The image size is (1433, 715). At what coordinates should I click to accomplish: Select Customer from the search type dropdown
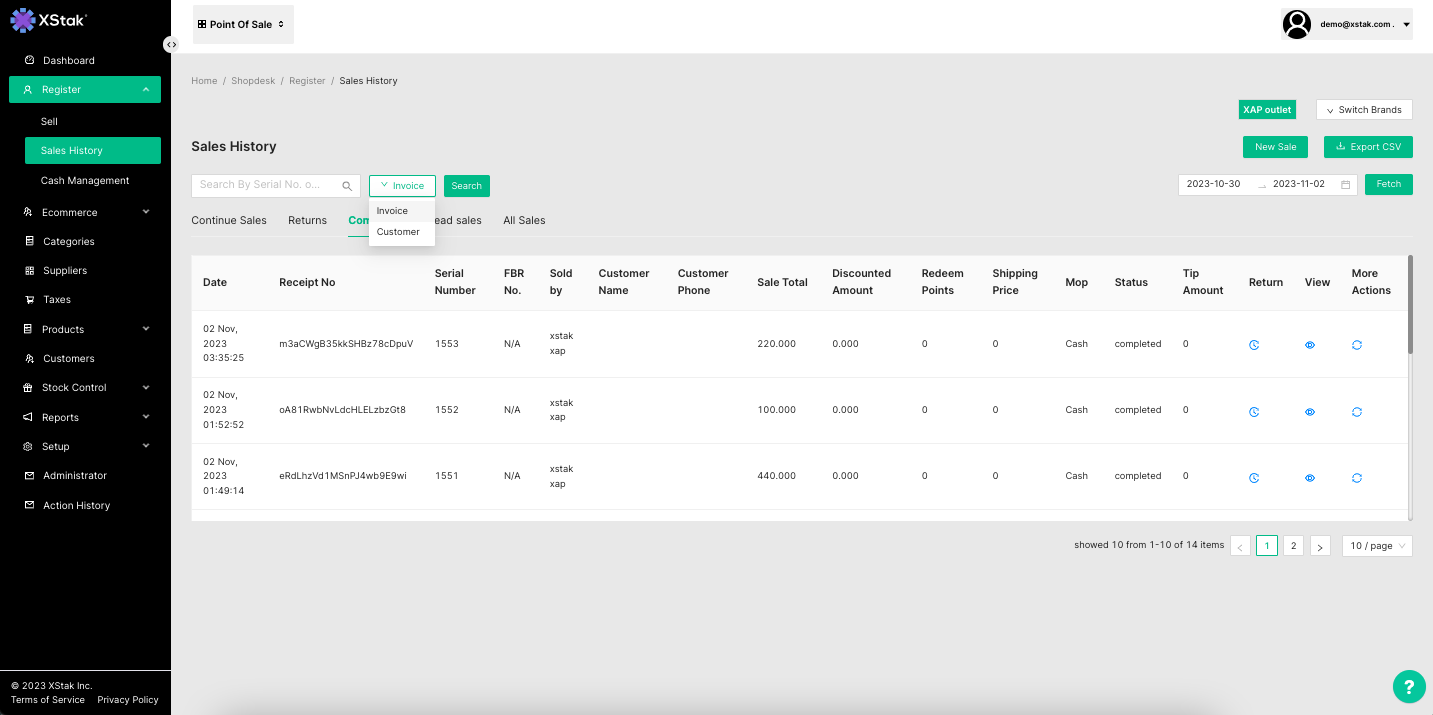point(398,232)
